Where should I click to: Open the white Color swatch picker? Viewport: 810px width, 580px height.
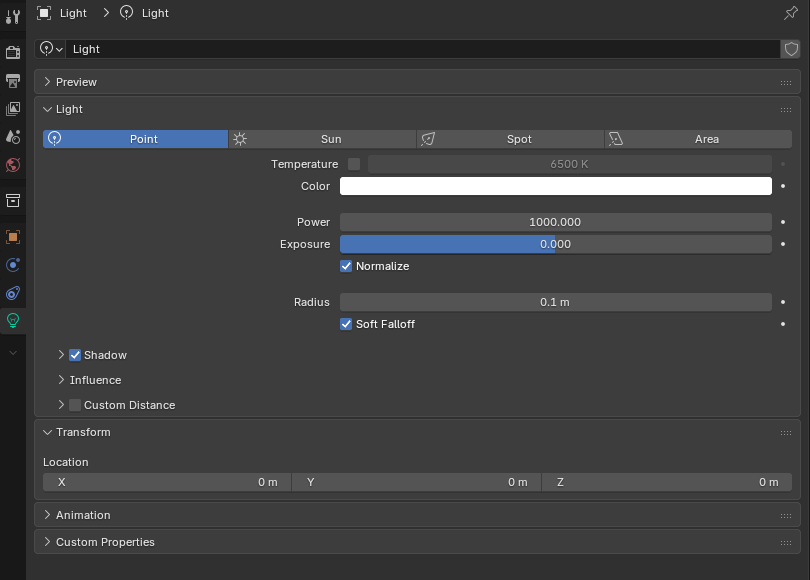pos(556,186)
